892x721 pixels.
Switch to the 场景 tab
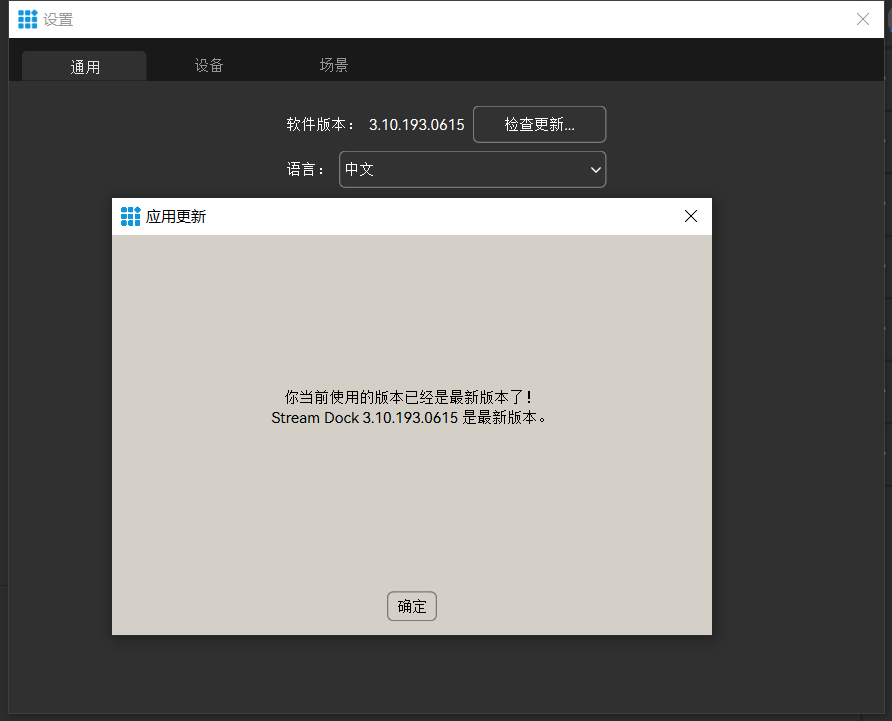coord(333,65)
